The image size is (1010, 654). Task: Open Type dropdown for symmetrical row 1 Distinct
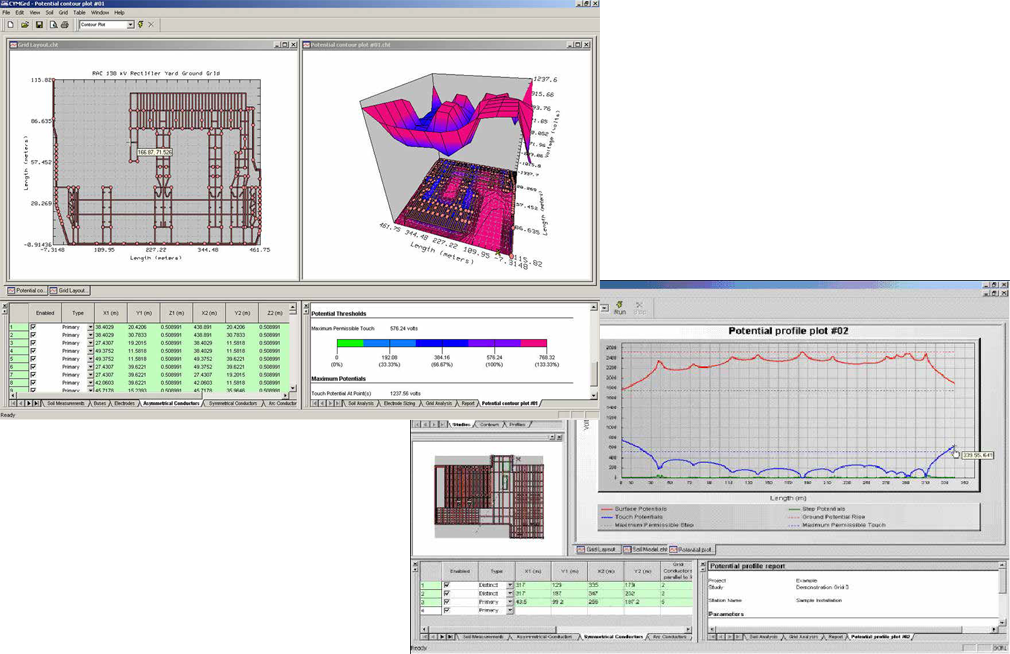tap(510, 585)
